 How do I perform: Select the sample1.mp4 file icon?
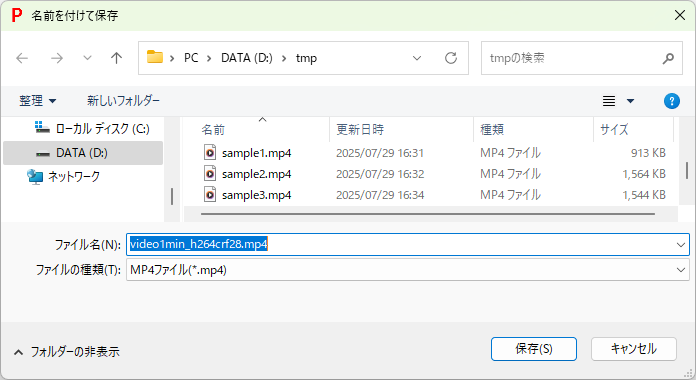210,153
